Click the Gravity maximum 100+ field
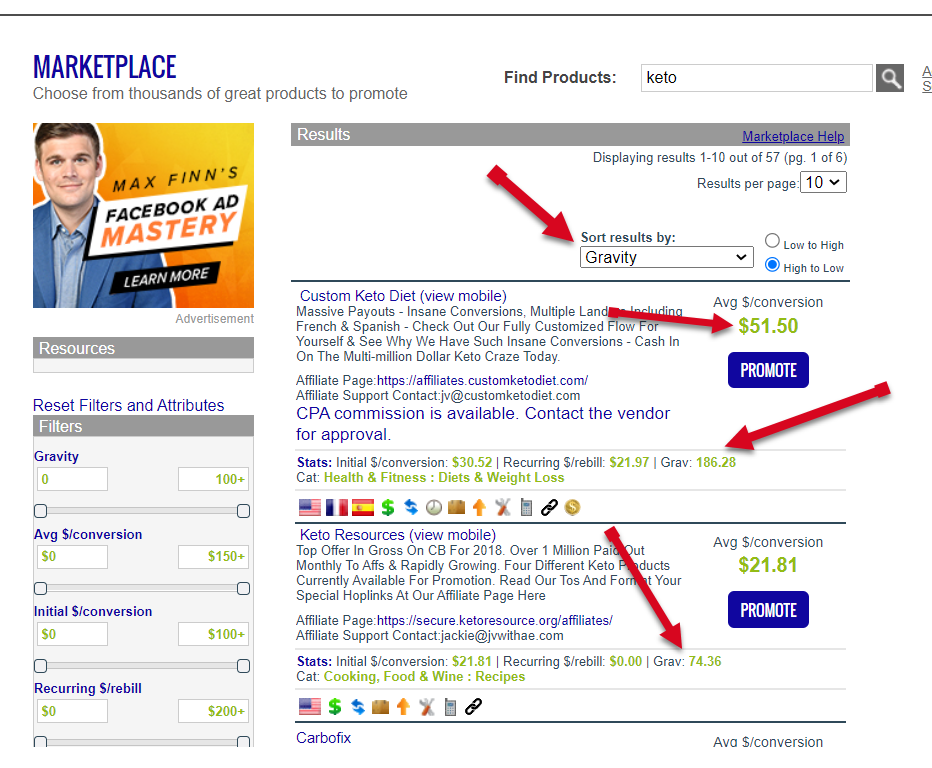Viewport: 932px width, 768px height. 213,479
